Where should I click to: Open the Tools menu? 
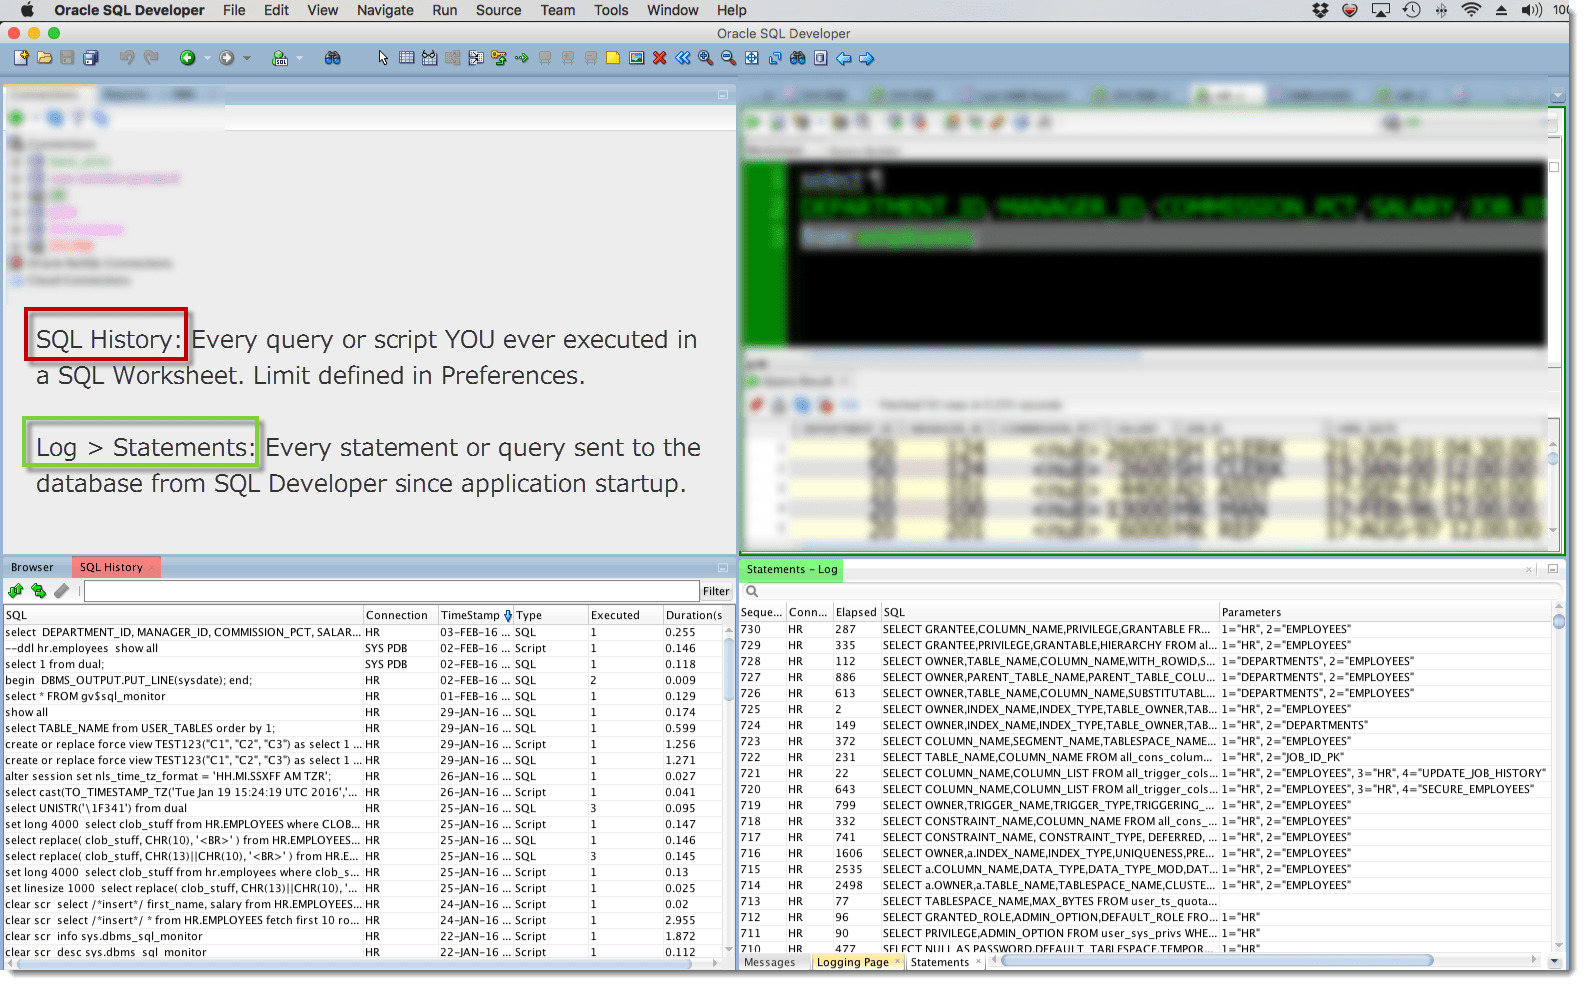coord(611,10)
